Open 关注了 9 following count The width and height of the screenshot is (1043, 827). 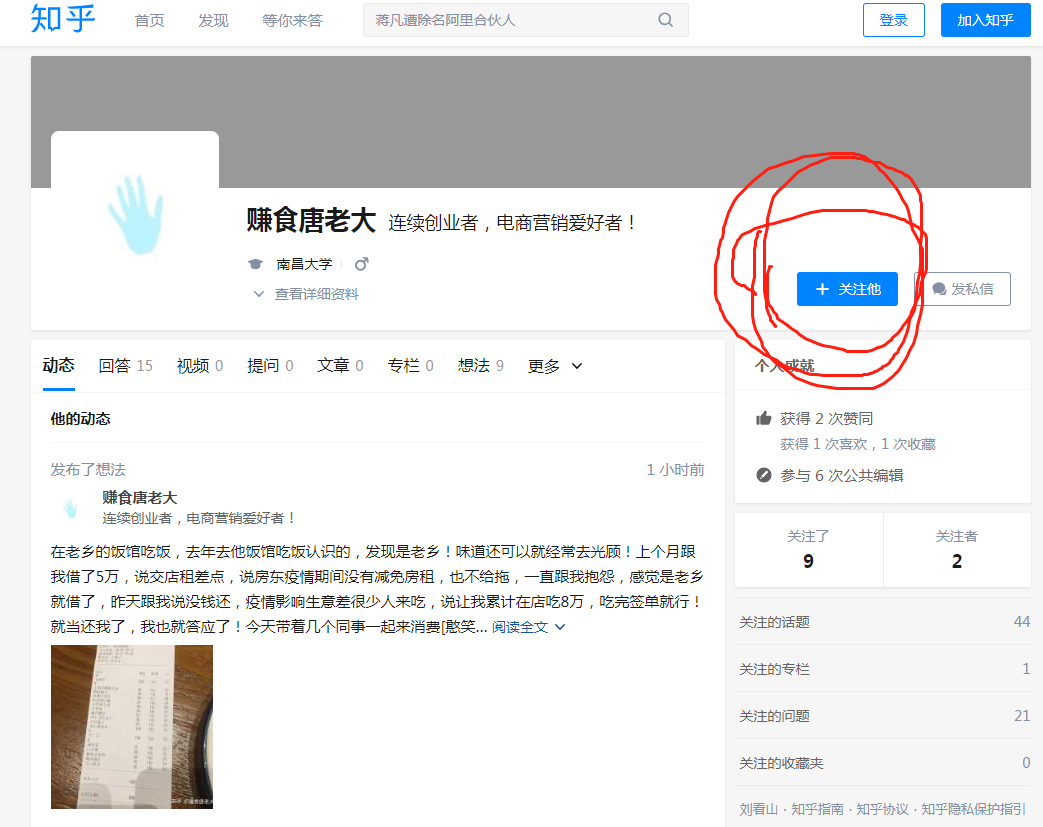808,550
